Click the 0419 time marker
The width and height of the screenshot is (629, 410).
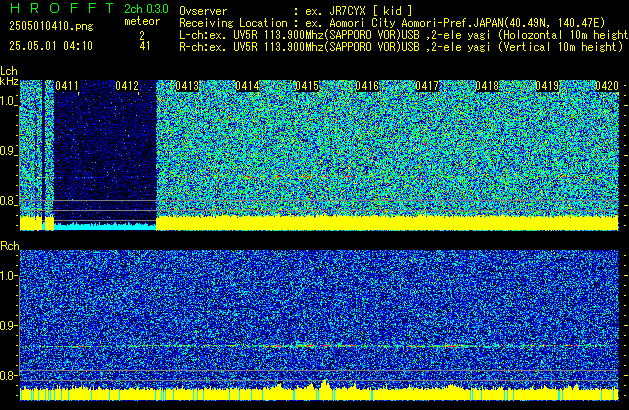547,86
